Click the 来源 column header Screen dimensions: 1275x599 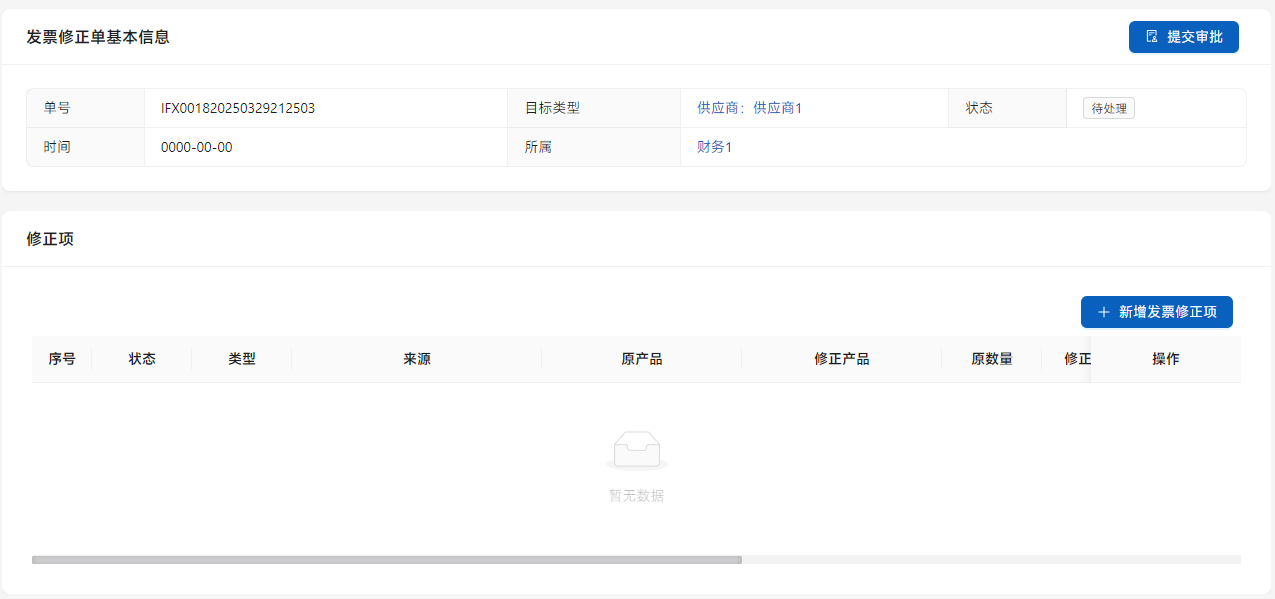[417, 359]
